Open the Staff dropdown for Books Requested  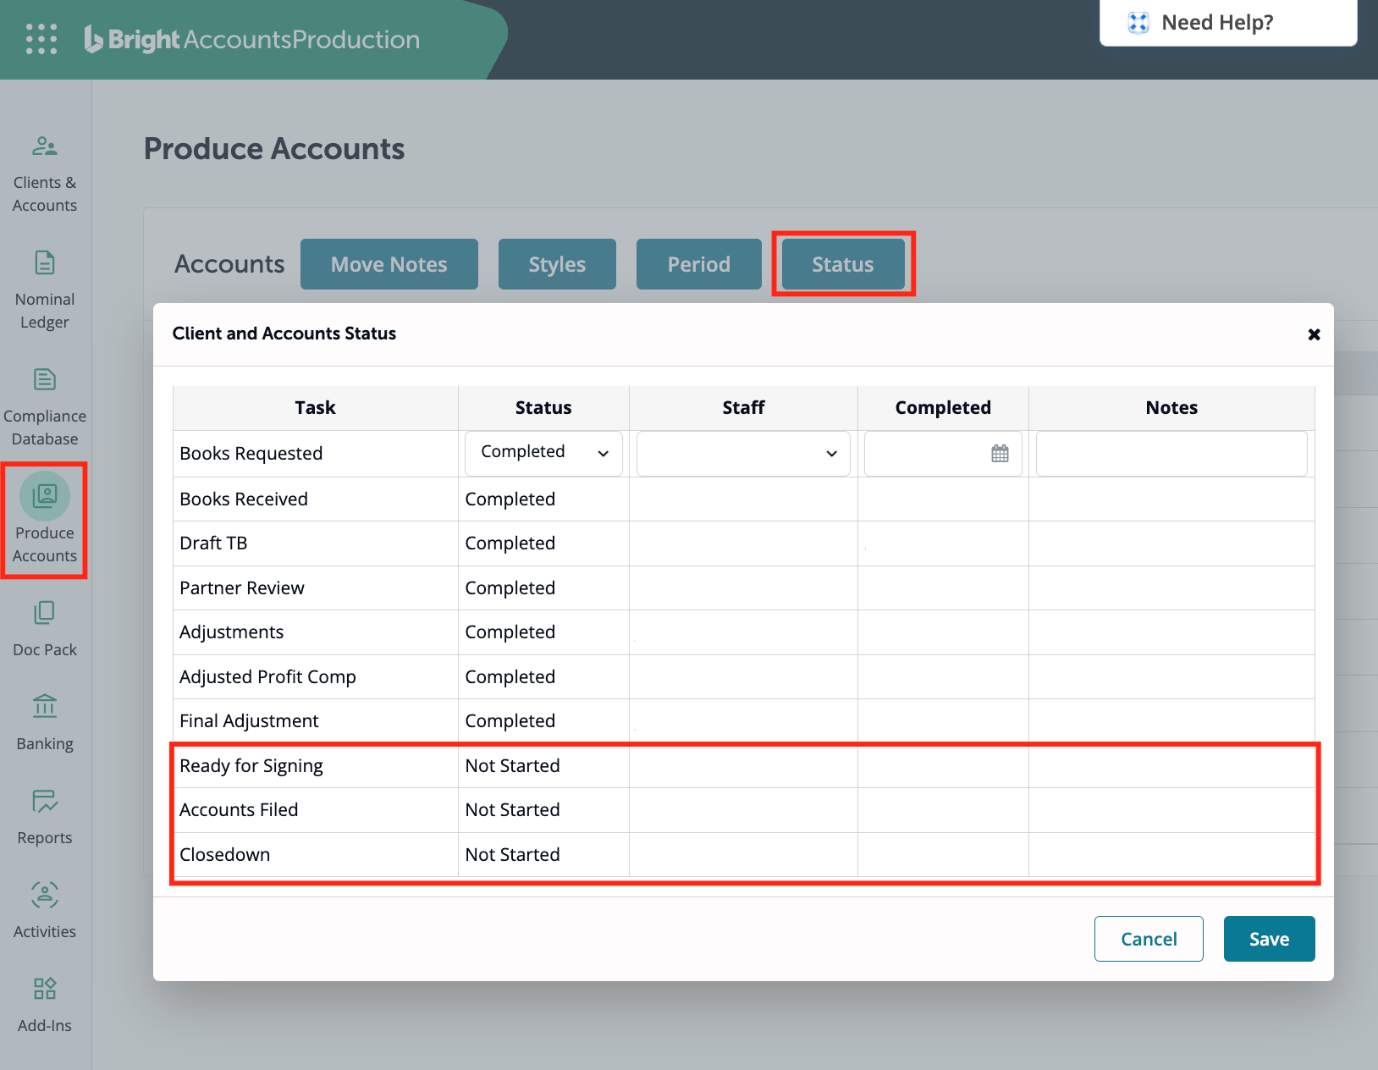743,454
